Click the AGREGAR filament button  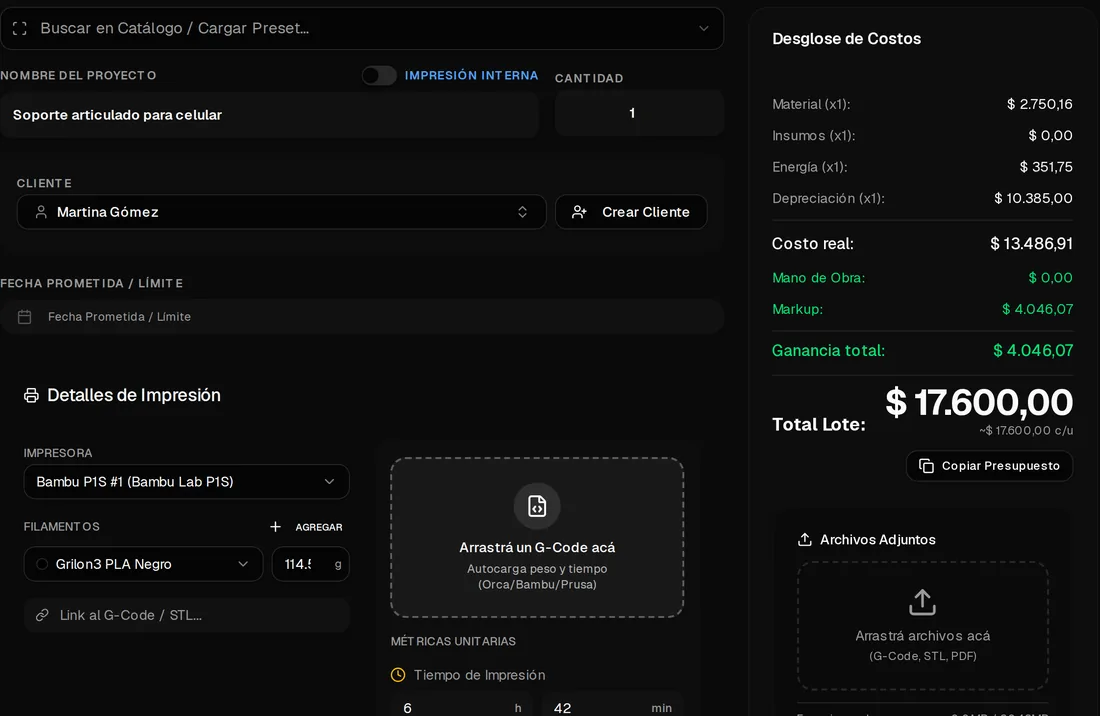click(x=307, y=527)
